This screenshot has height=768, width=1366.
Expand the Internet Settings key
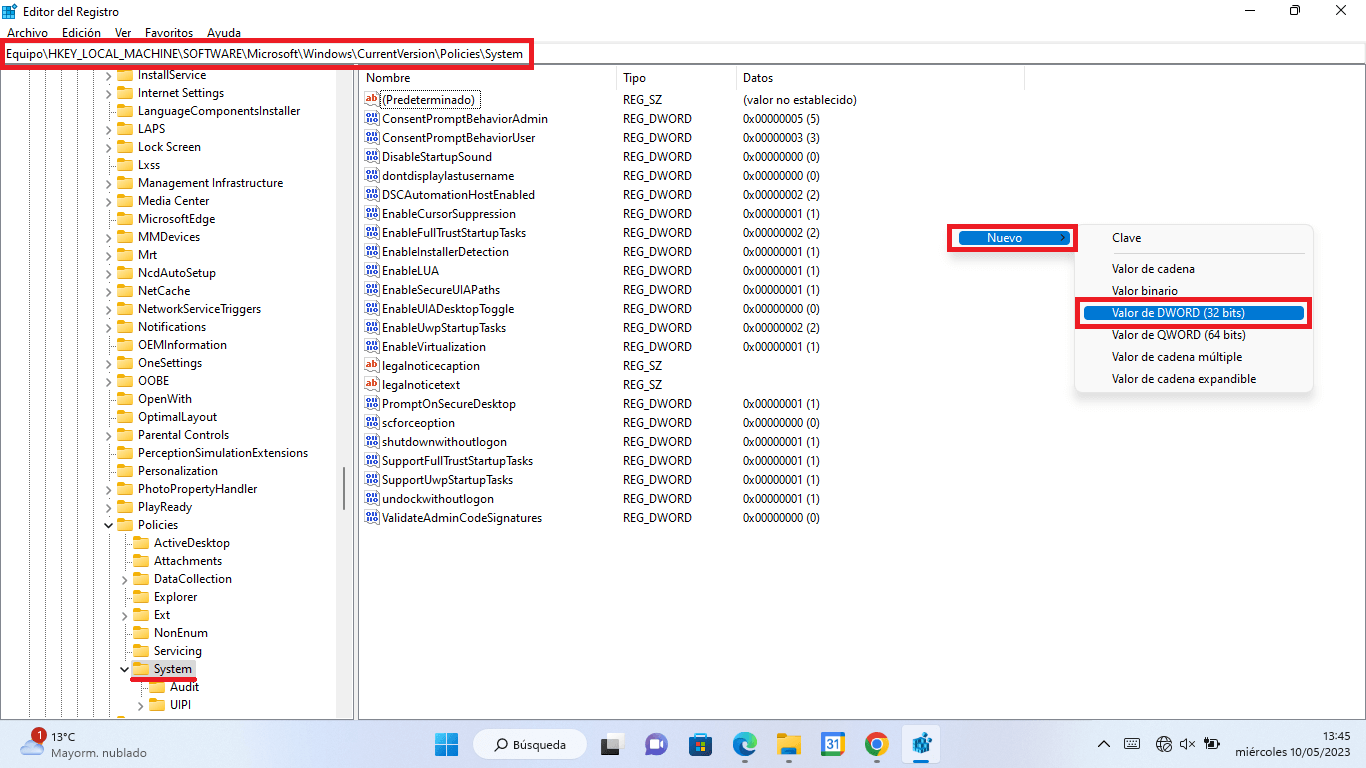click(x=108, y=93)
